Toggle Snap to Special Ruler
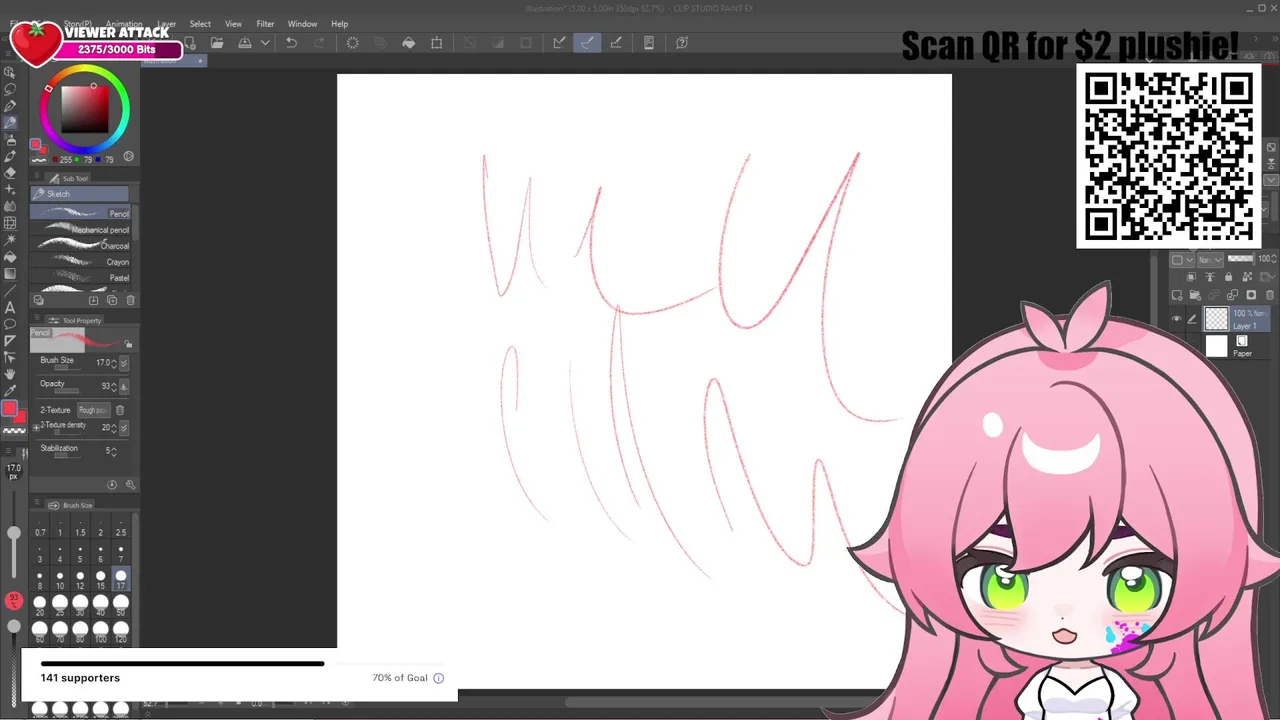The image size is (1280, 720). [x=587, y=43]
